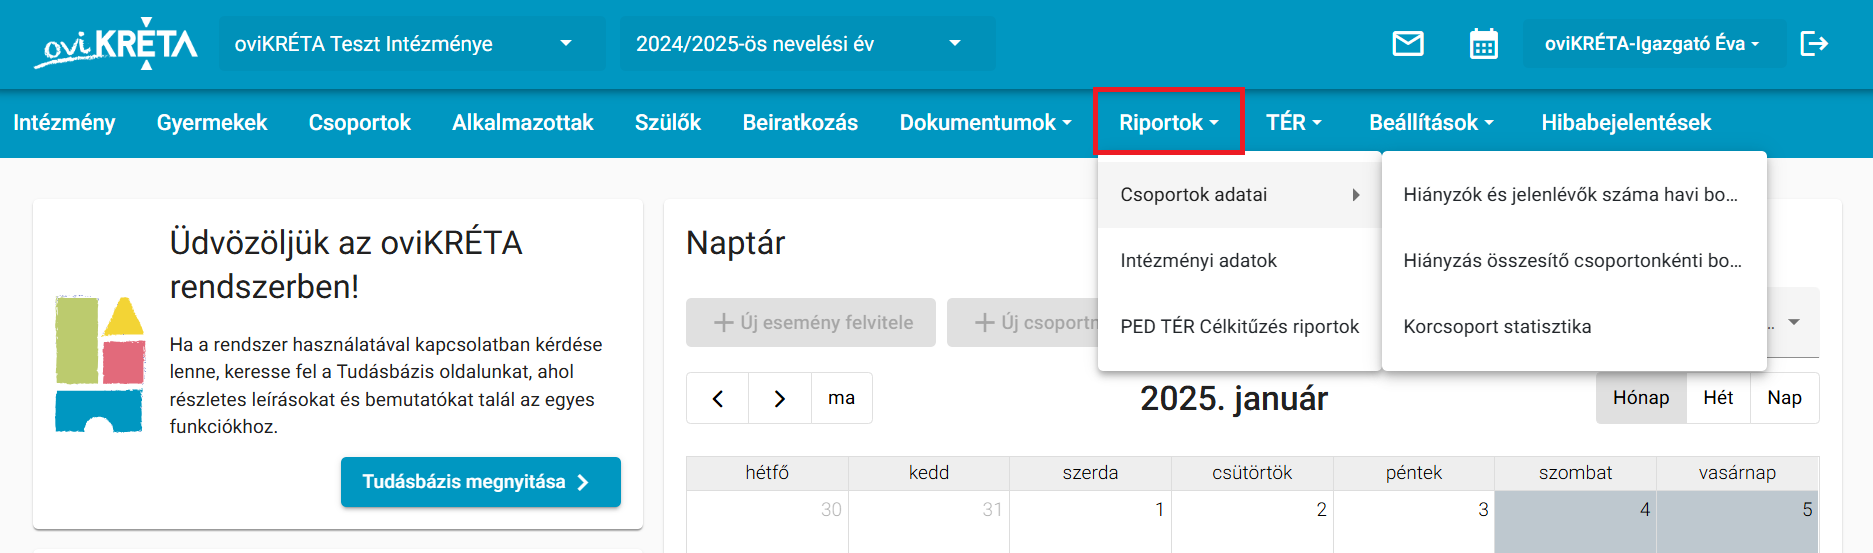
Task: Go to the Intézmény menu
Action: click(64, 123)
